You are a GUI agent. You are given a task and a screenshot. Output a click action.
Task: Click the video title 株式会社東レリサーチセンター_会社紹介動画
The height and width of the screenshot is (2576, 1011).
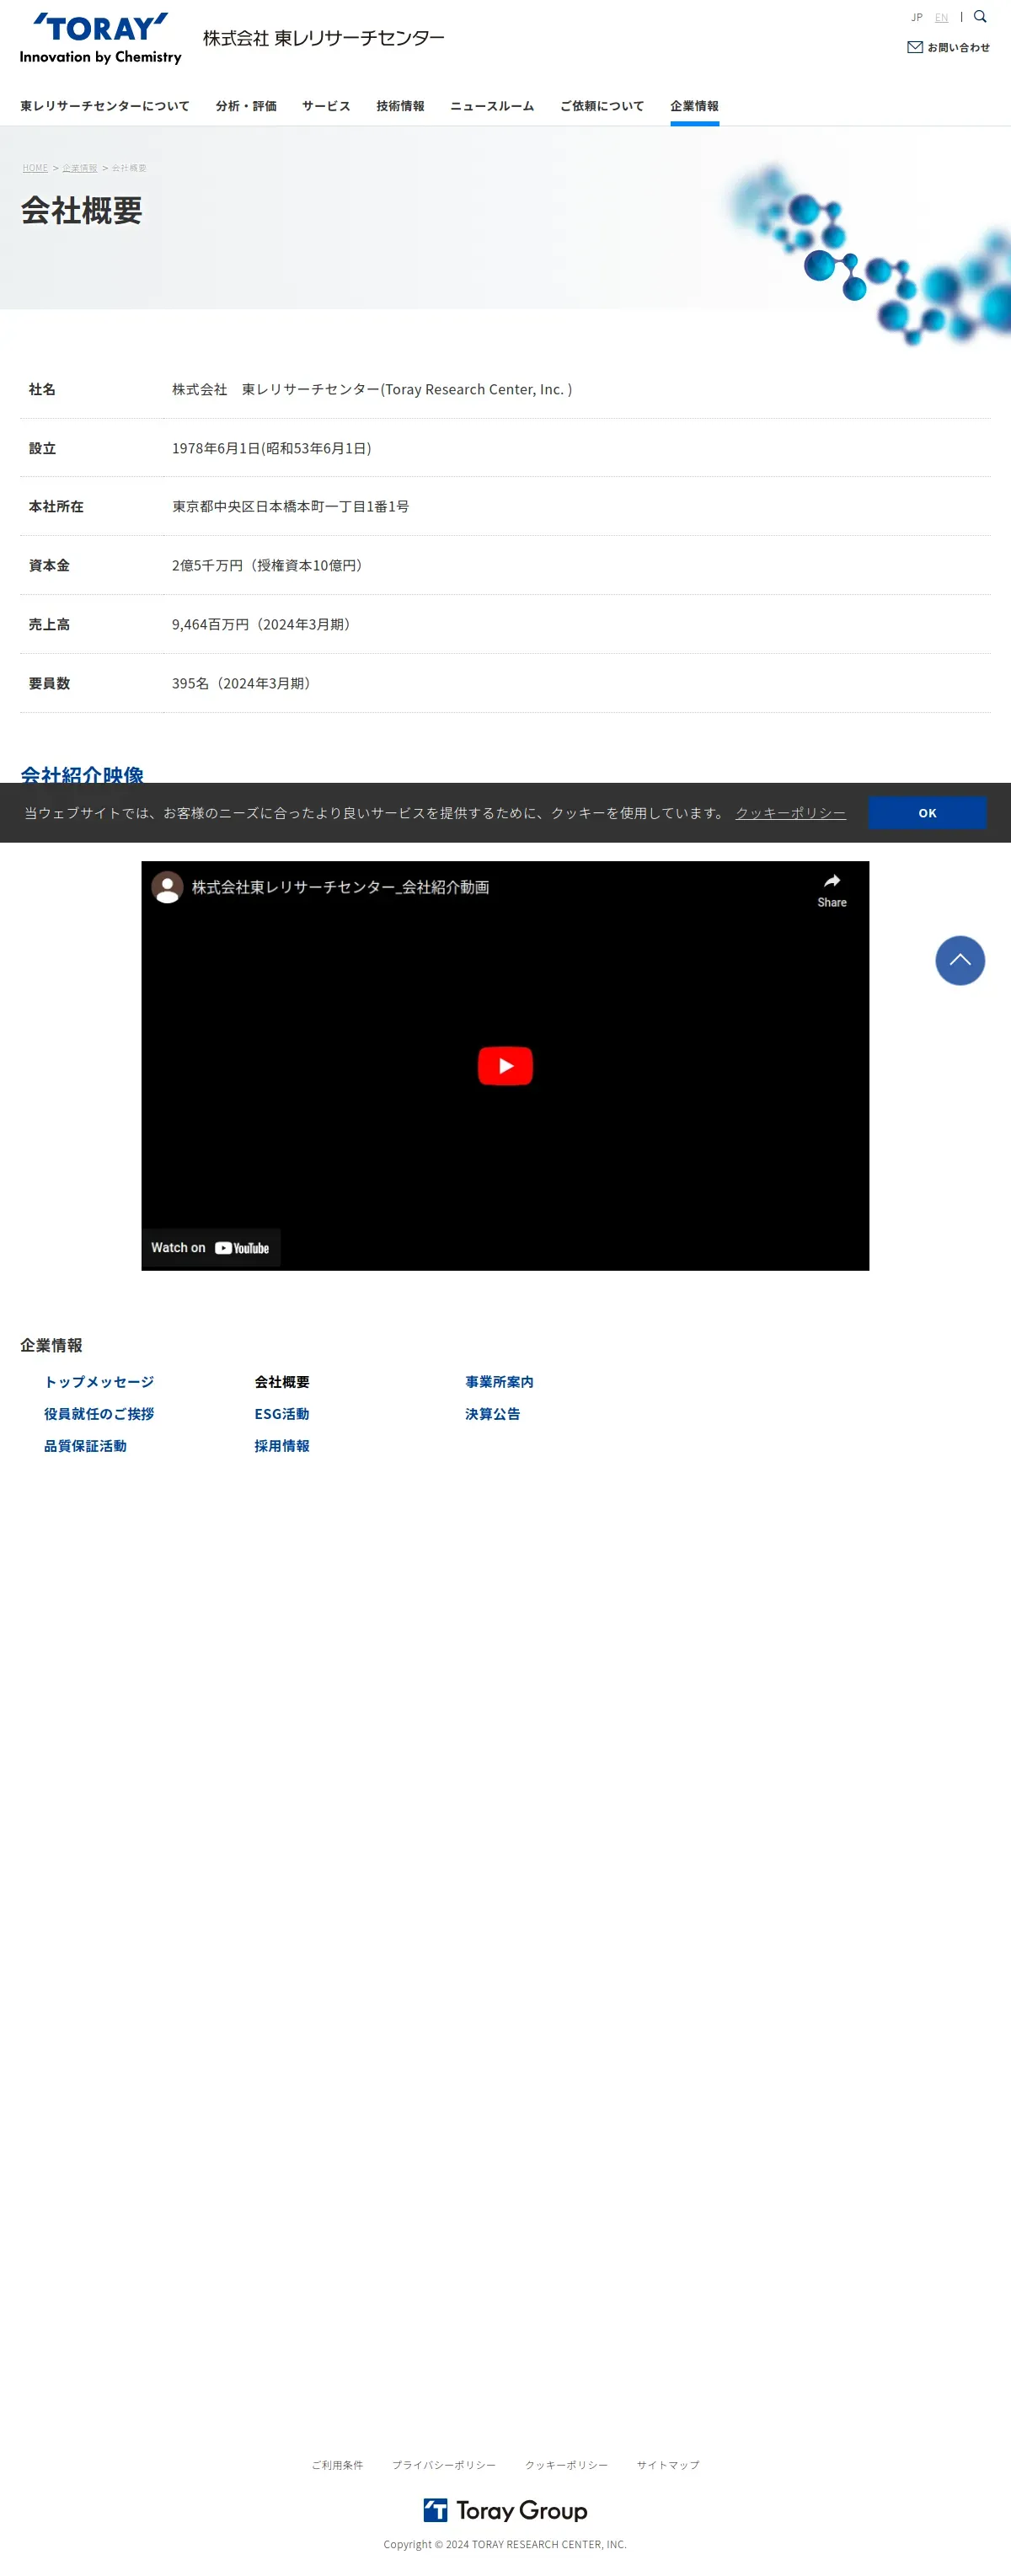[x=341, y=888]
